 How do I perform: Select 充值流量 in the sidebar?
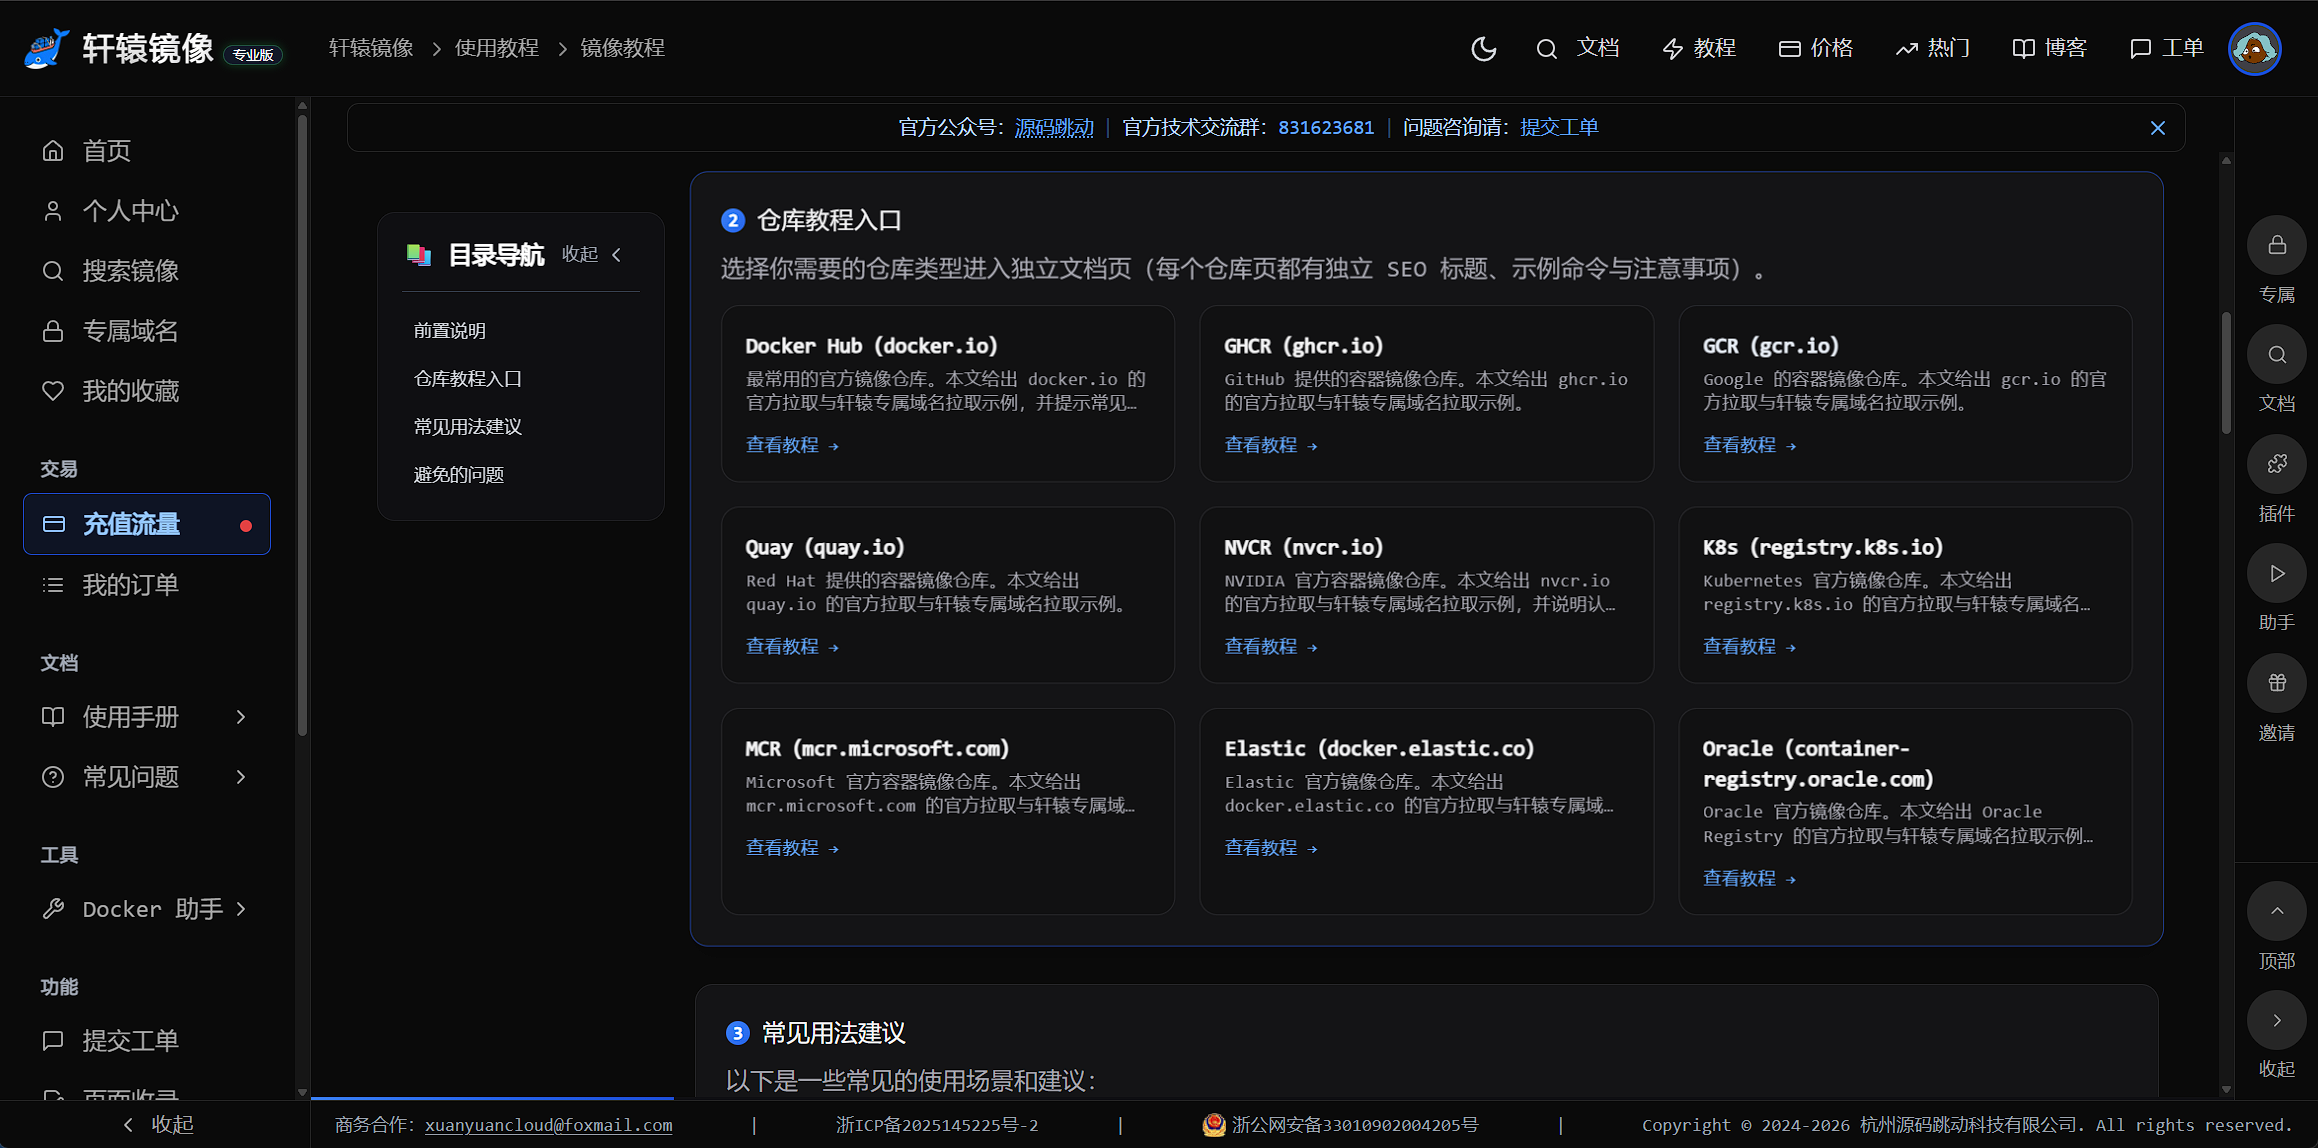pyautogui.click(x=148, y=524)
